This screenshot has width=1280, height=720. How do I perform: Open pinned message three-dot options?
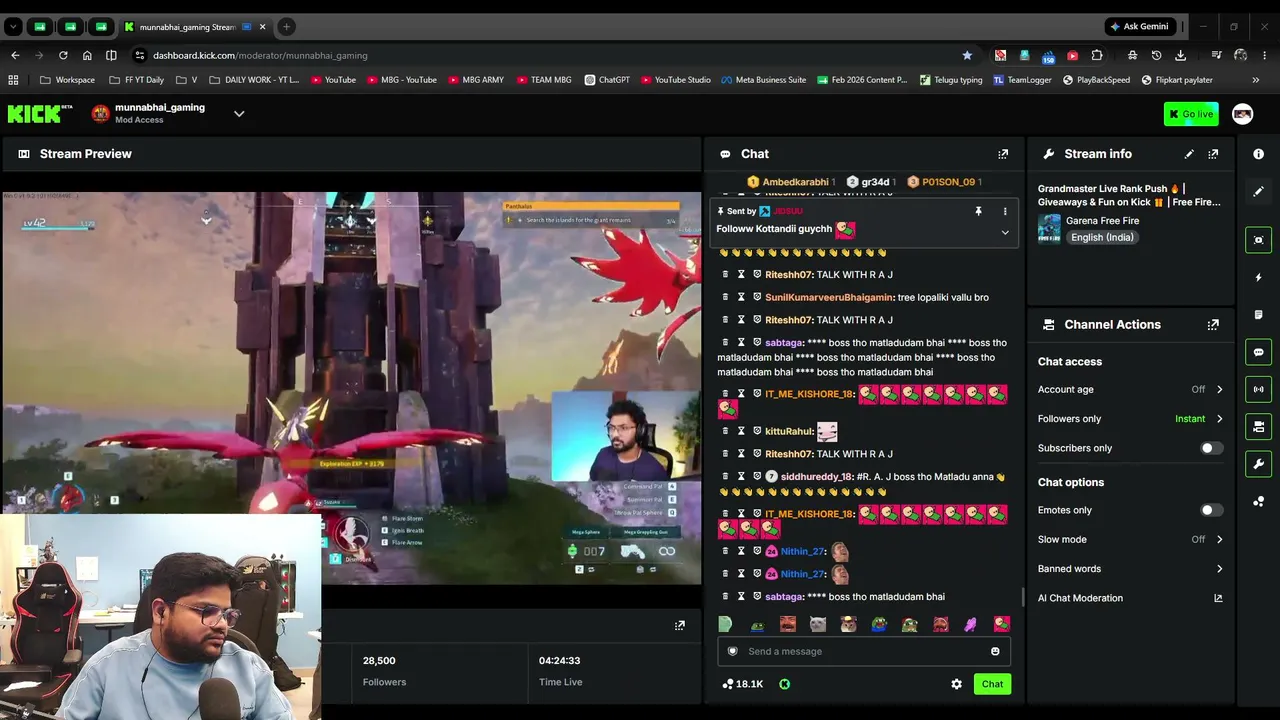(1005, 211)
